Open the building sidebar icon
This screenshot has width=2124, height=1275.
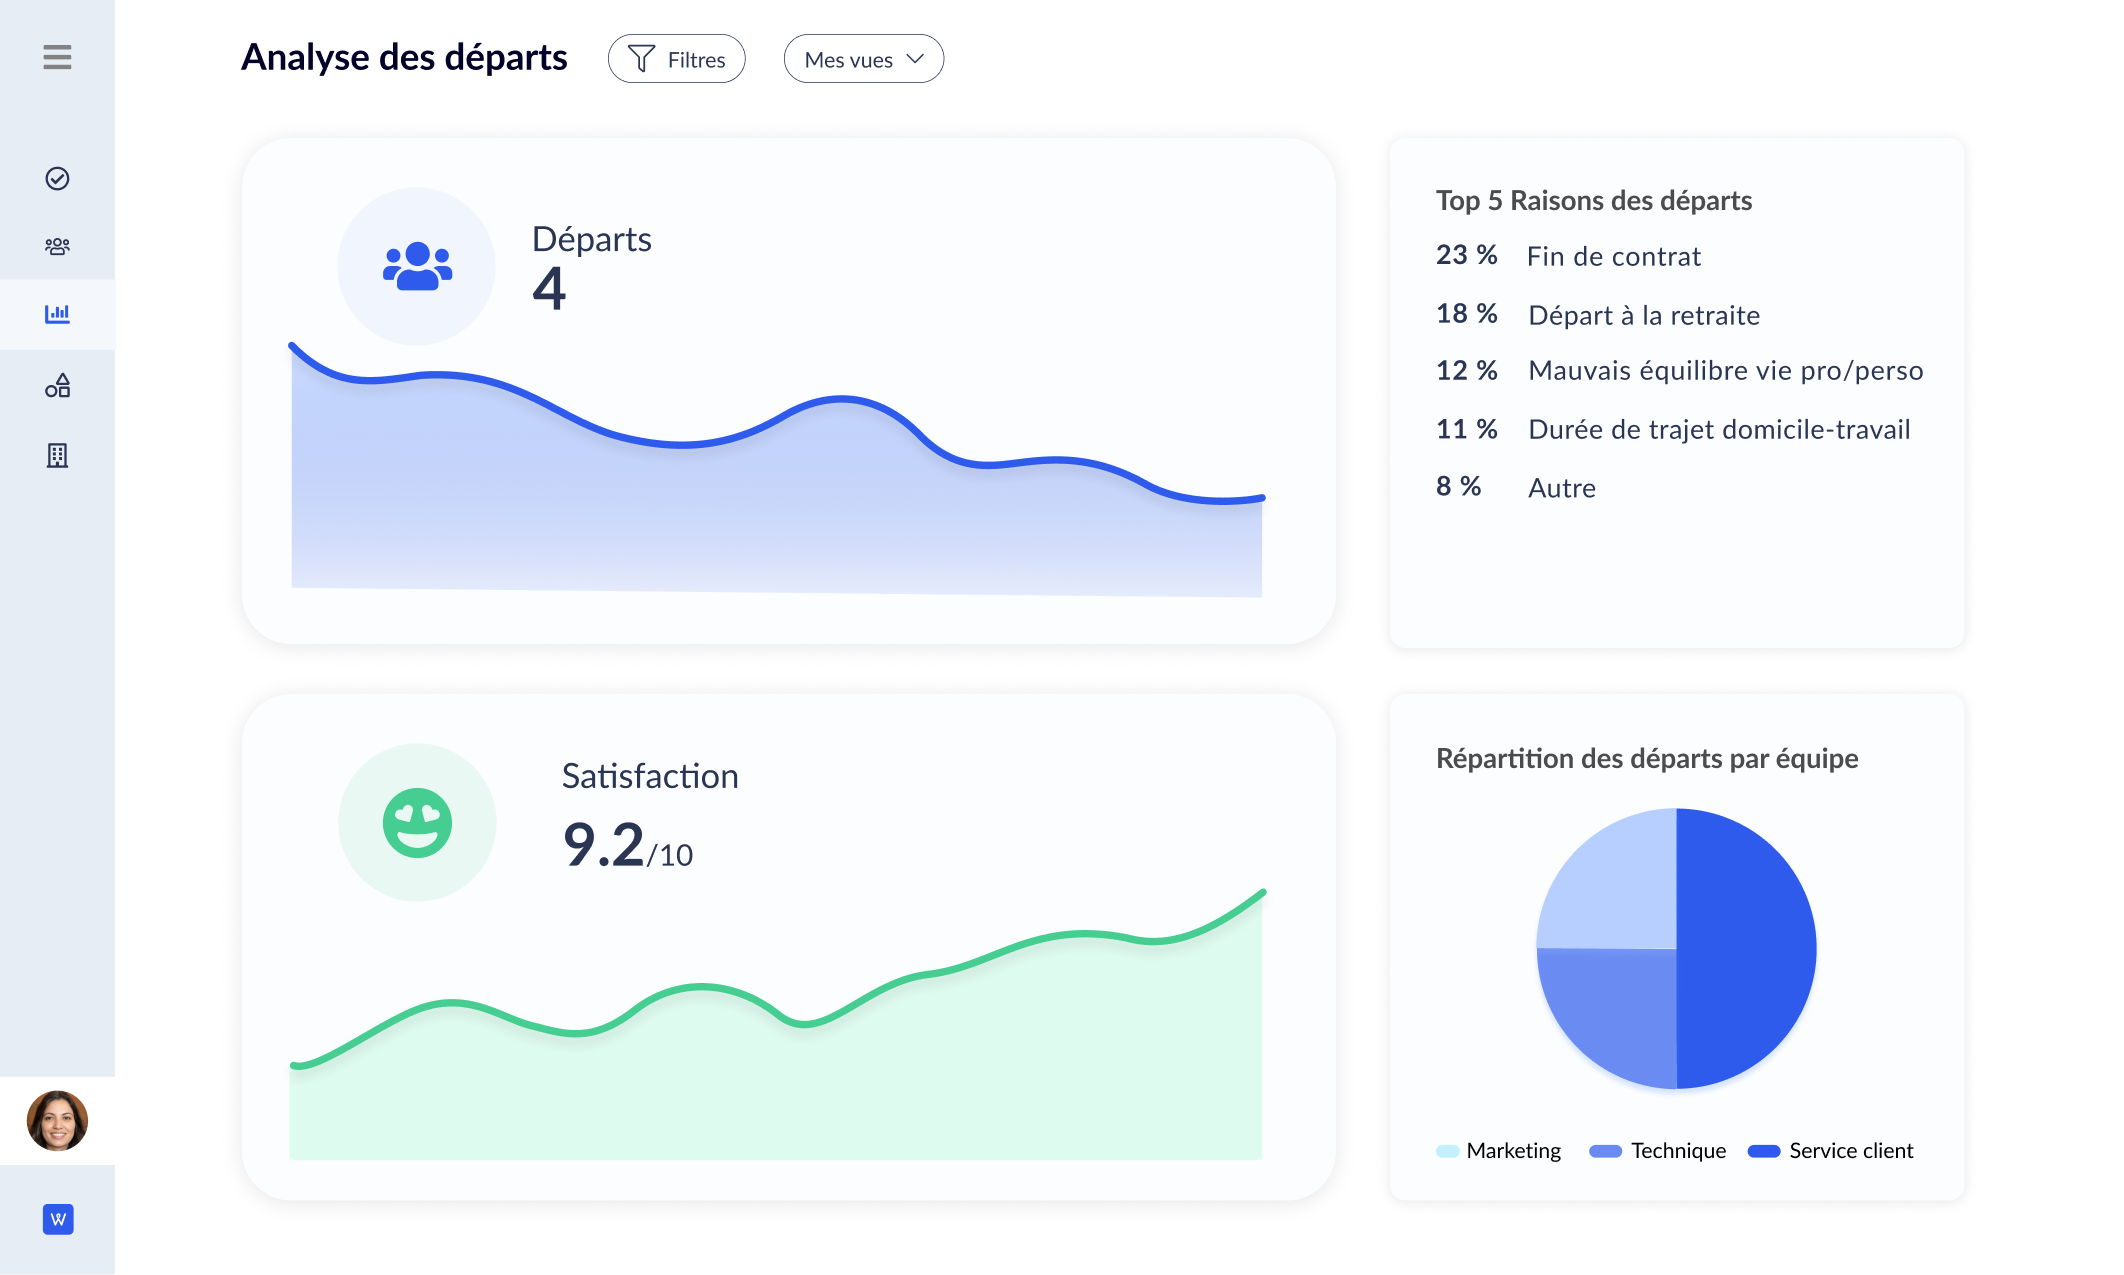[57, 456]
